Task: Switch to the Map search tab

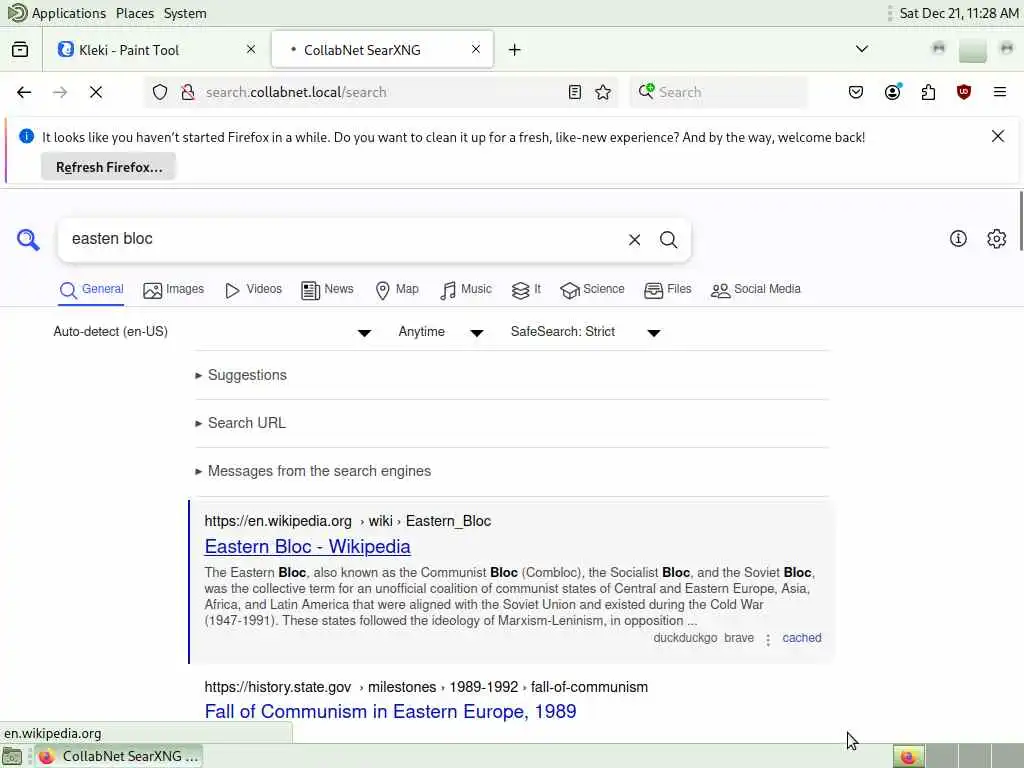Action: tap(397, 289)
